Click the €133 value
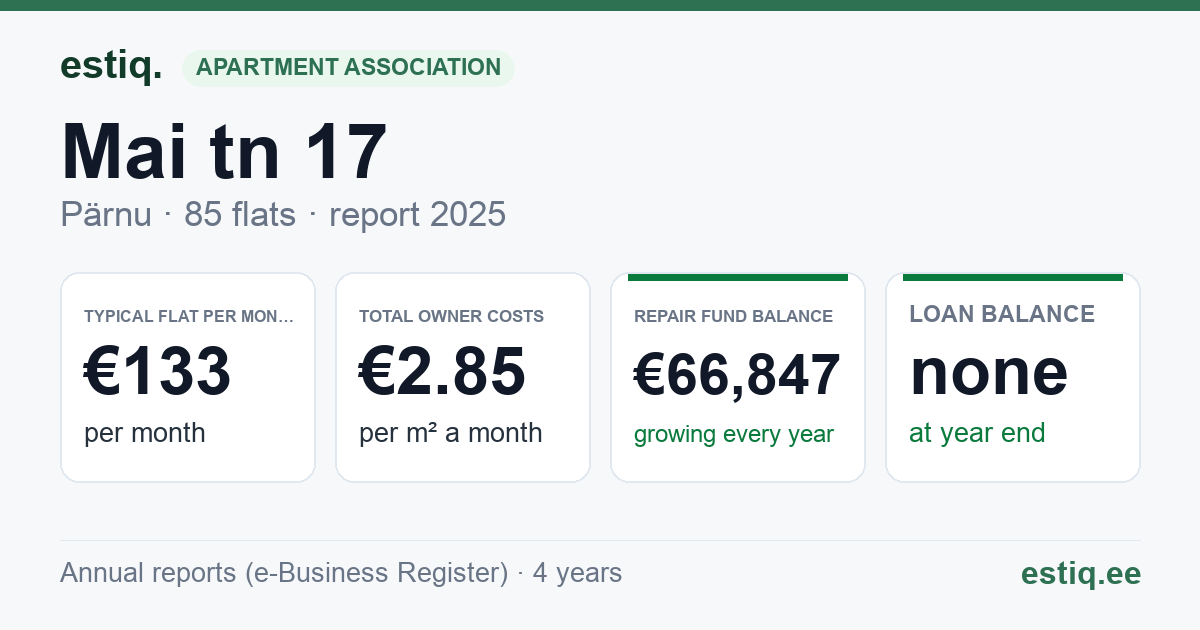This screenshot has height=630, width=1200. click(158, 371)
